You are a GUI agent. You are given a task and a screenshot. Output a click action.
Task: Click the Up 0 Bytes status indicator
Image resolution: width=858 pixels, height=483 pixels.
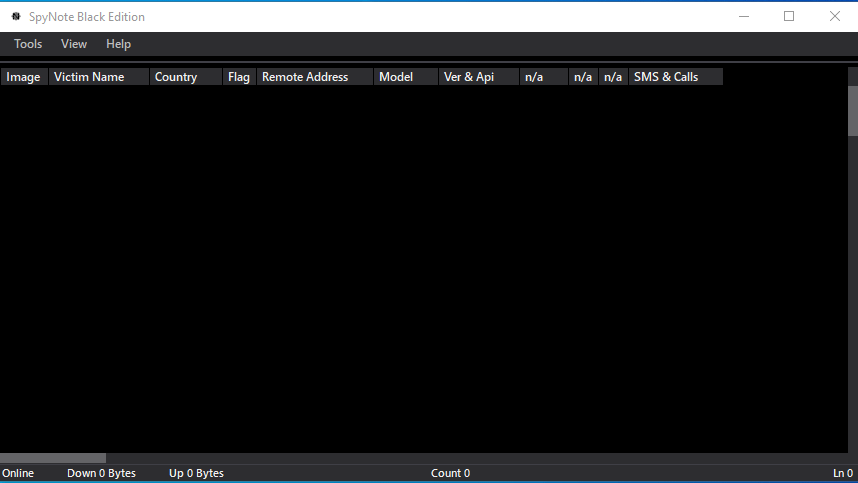click(x=196, y=473)
